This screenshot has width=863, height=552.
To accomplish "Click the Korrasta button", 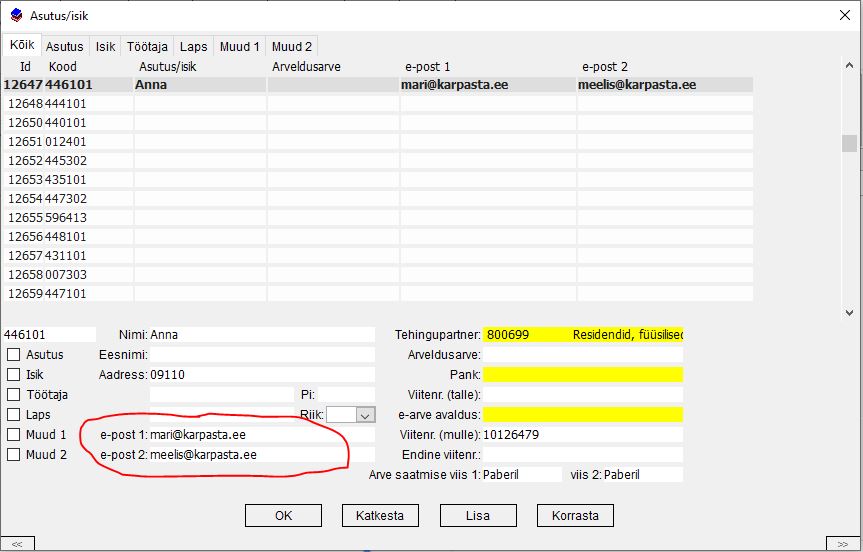I will click(575, 516).
